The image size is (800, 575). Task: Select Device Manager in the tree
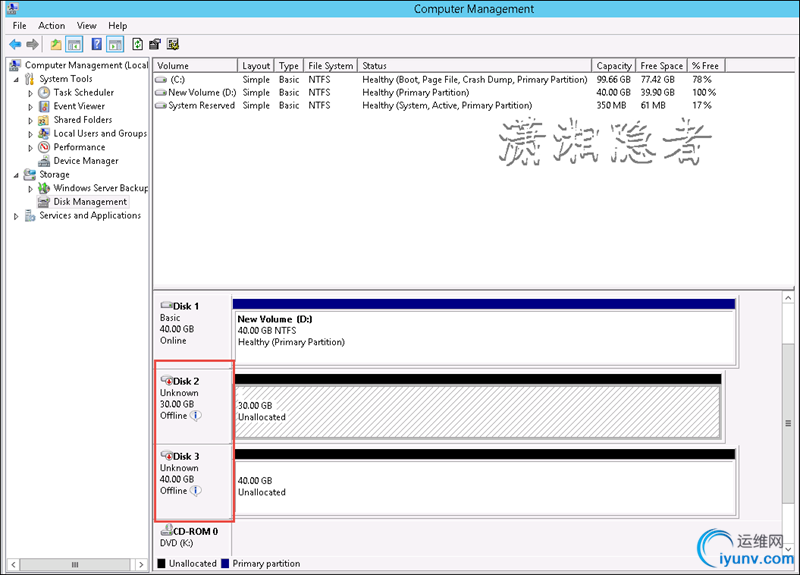(x=85, y=161)
